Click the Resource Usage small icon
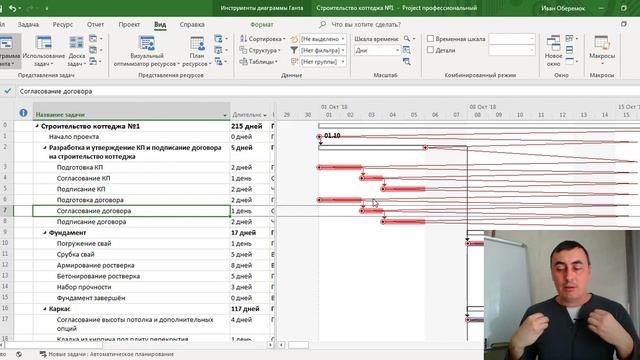Image resolution: width=640 pixels, height=360 pixels. click(x=219, y=39)
